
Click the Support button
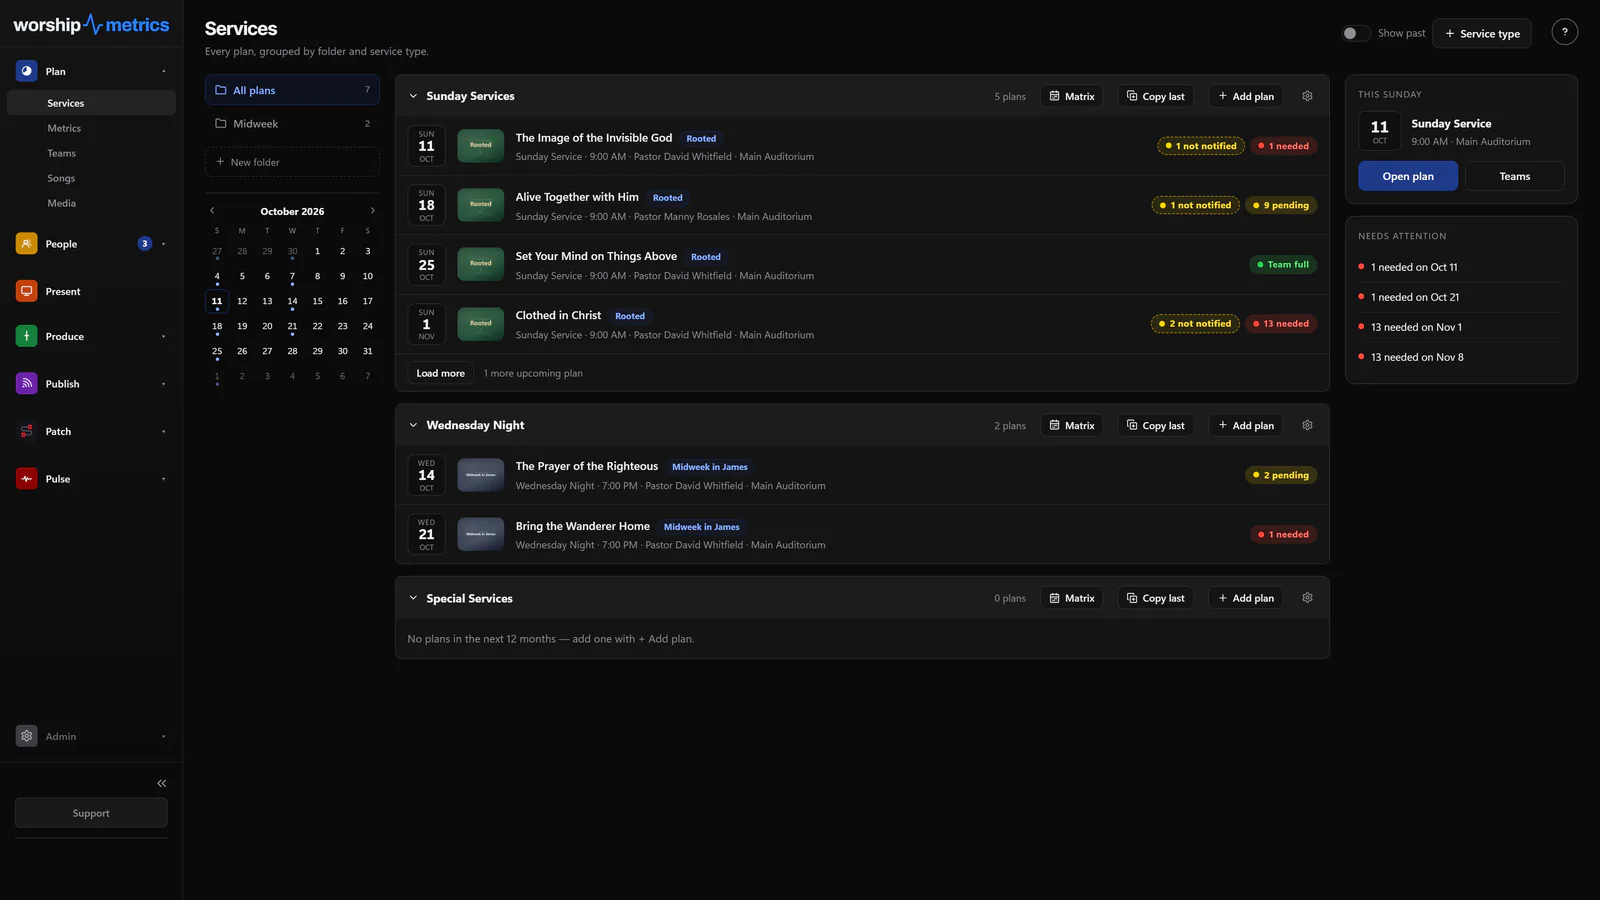91,813
